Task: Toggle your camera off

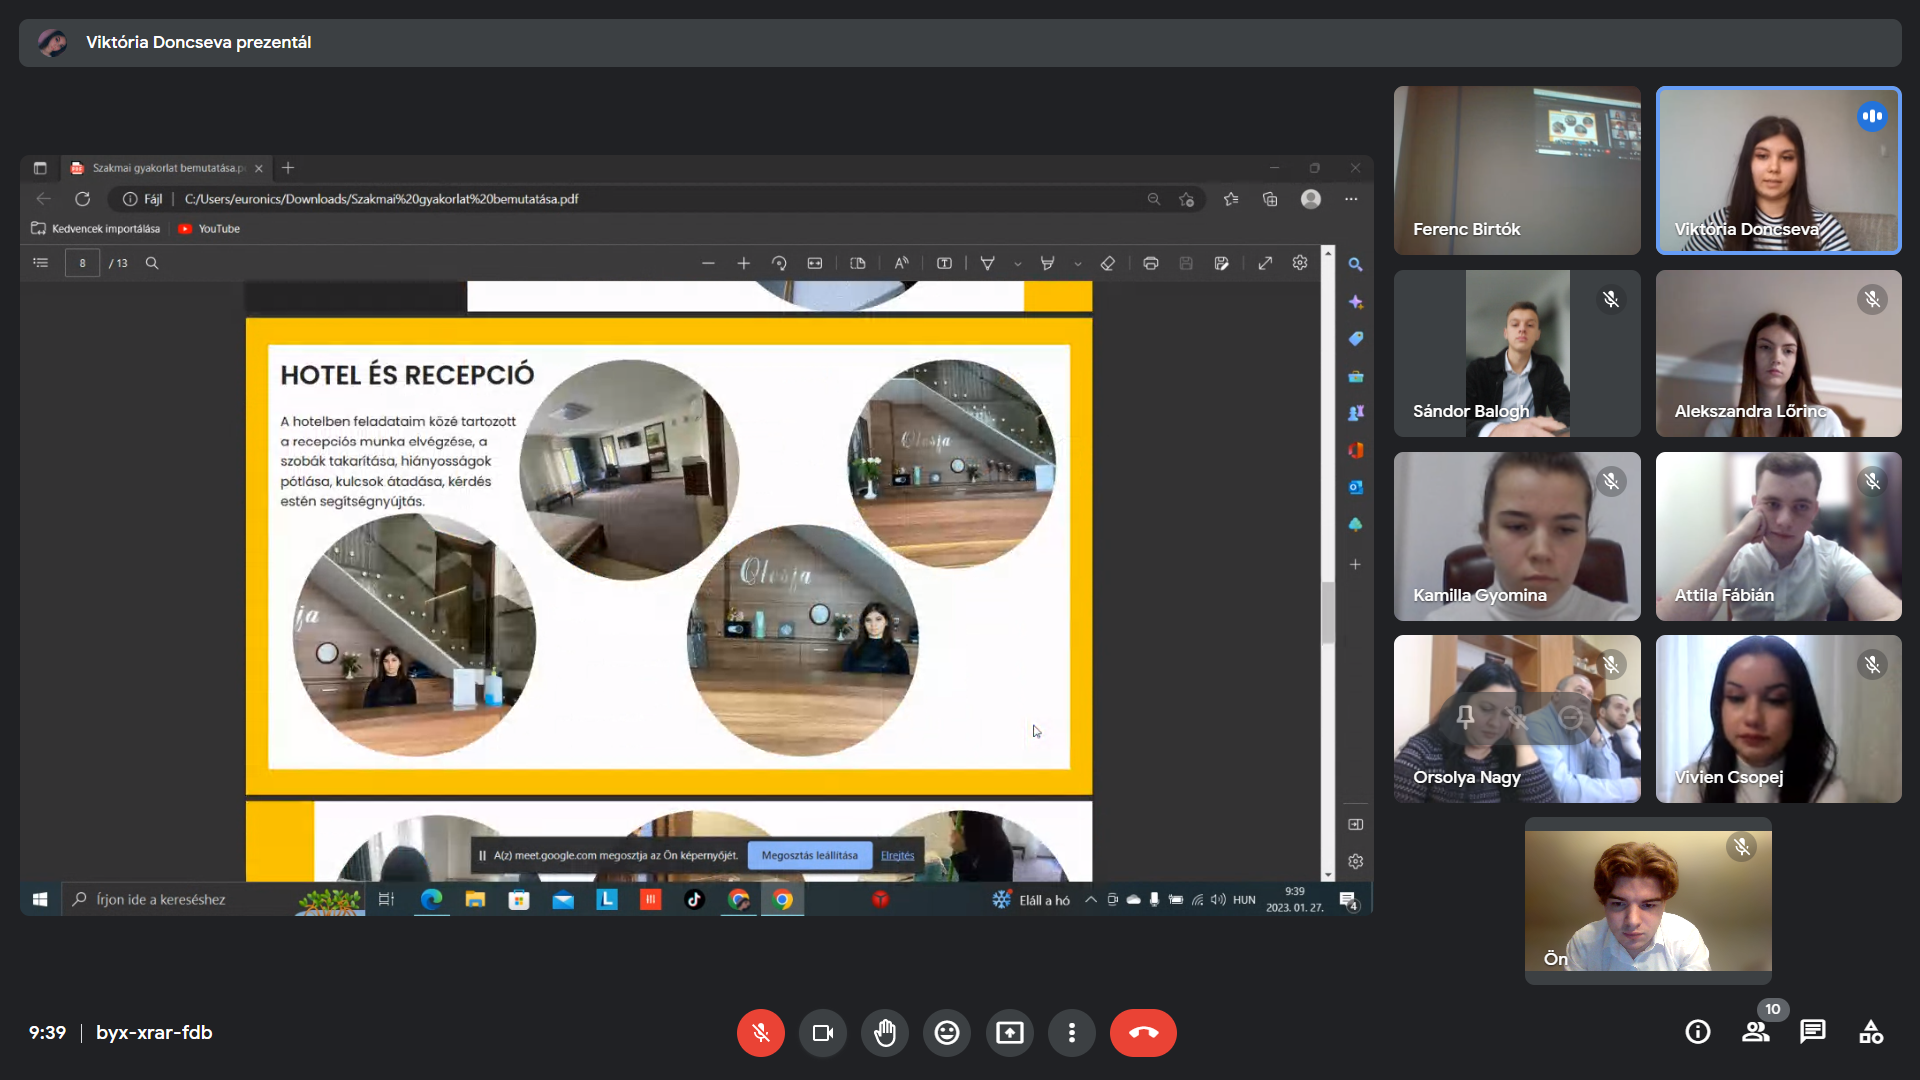Action: tap(823, 1033)
